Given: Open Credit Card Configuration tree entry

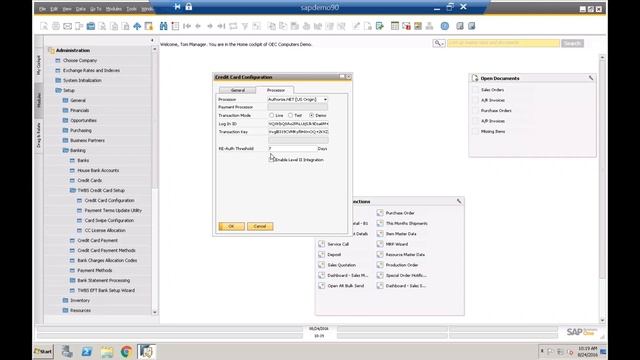Looking at the screenshot, I should (x=109, y=200).
